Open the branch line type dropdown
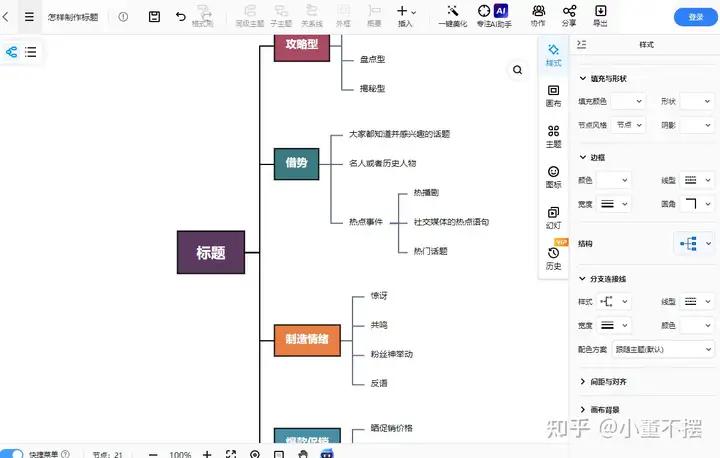 point(697,301)
